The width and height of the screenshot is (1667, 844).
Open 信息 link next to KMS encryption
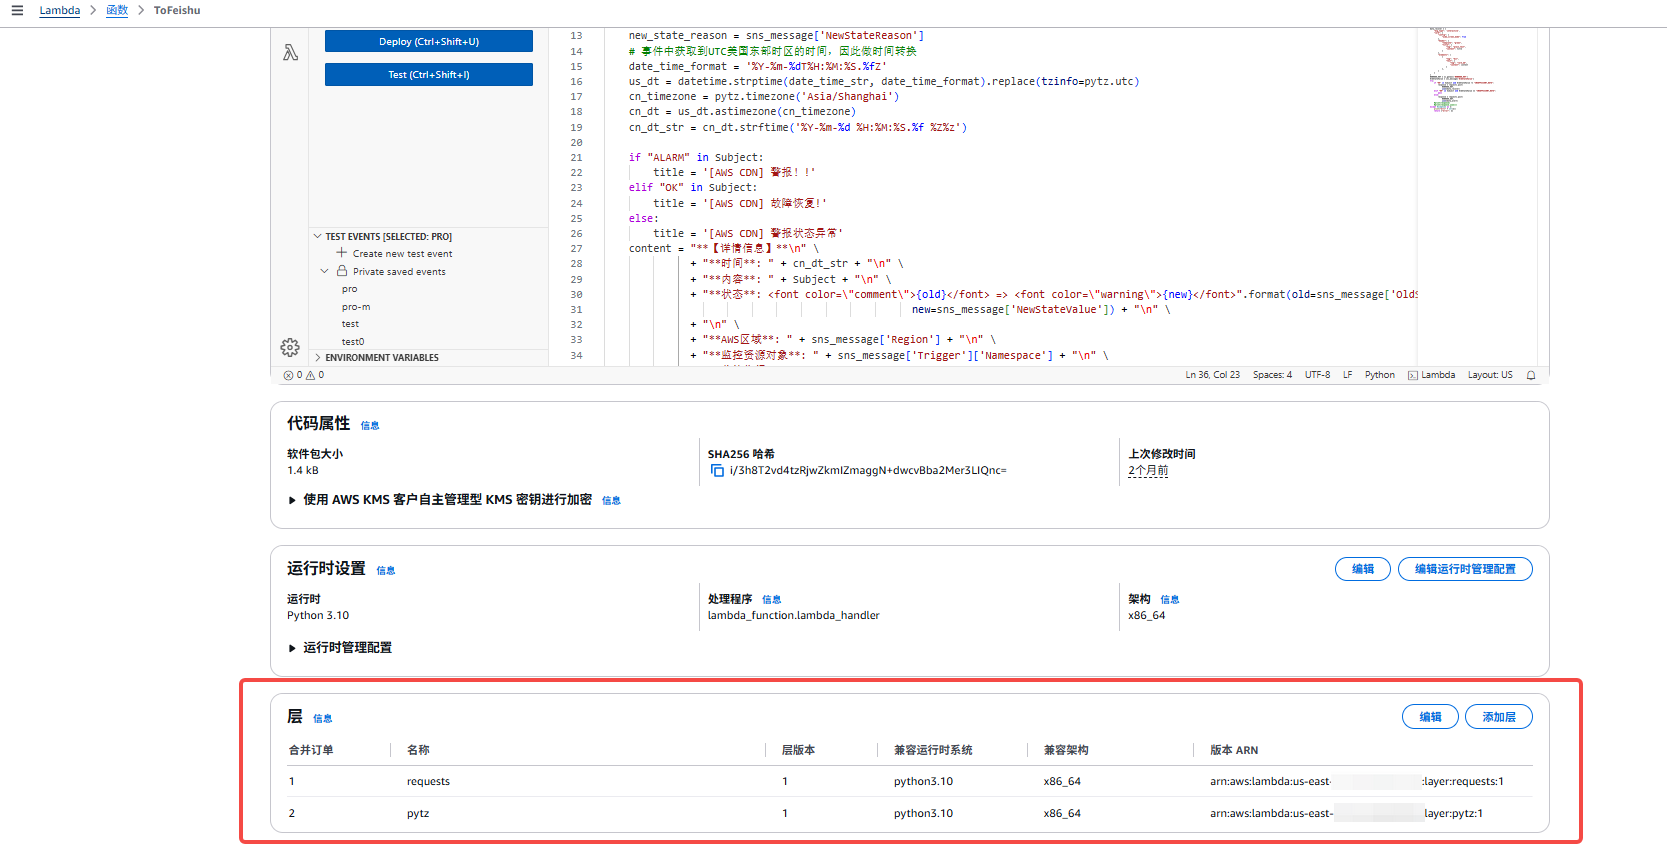[x=611, y=501]
